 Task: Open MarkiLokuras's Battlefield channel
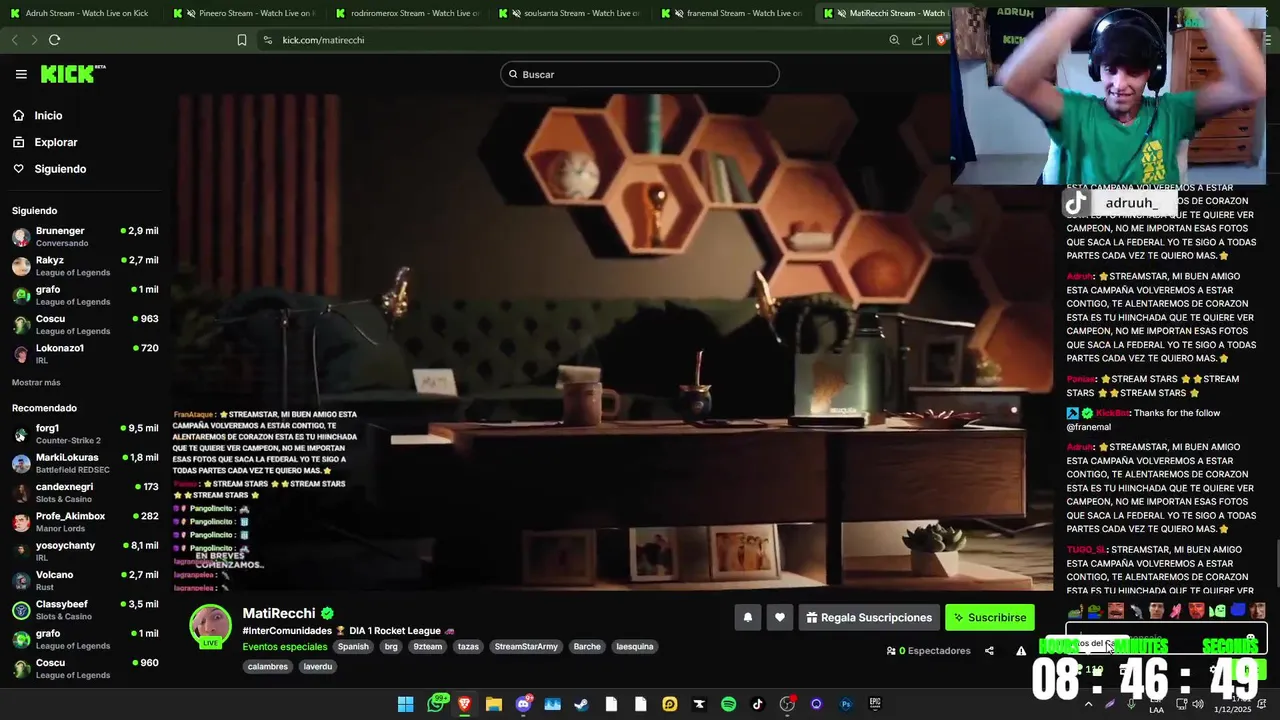[84, 463]
